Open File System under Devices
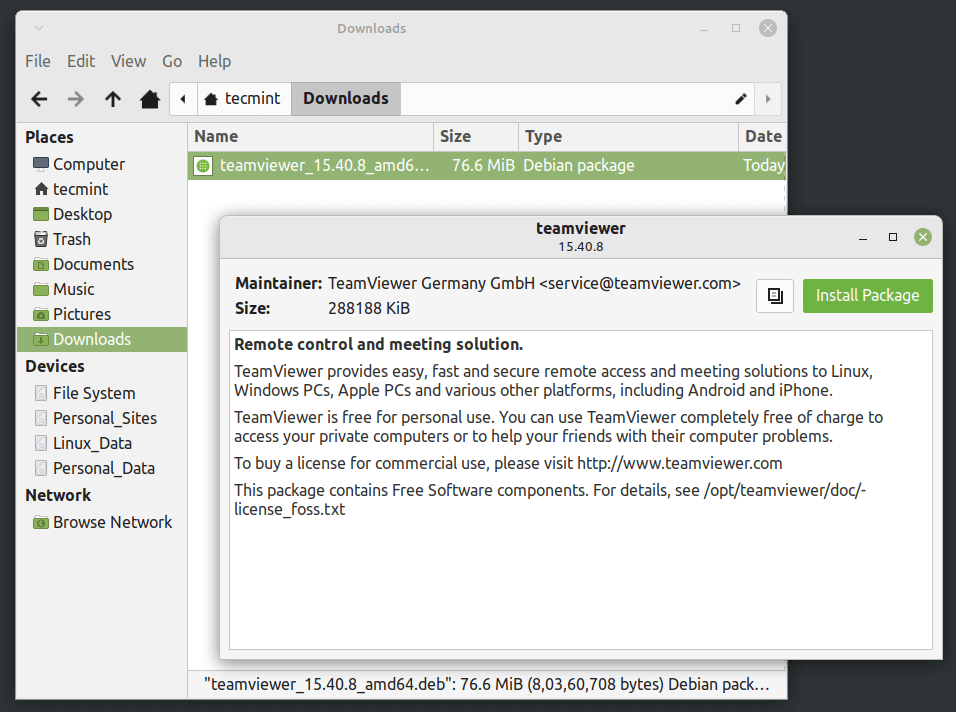The image size is (956, 712). [x=94, y=393]
